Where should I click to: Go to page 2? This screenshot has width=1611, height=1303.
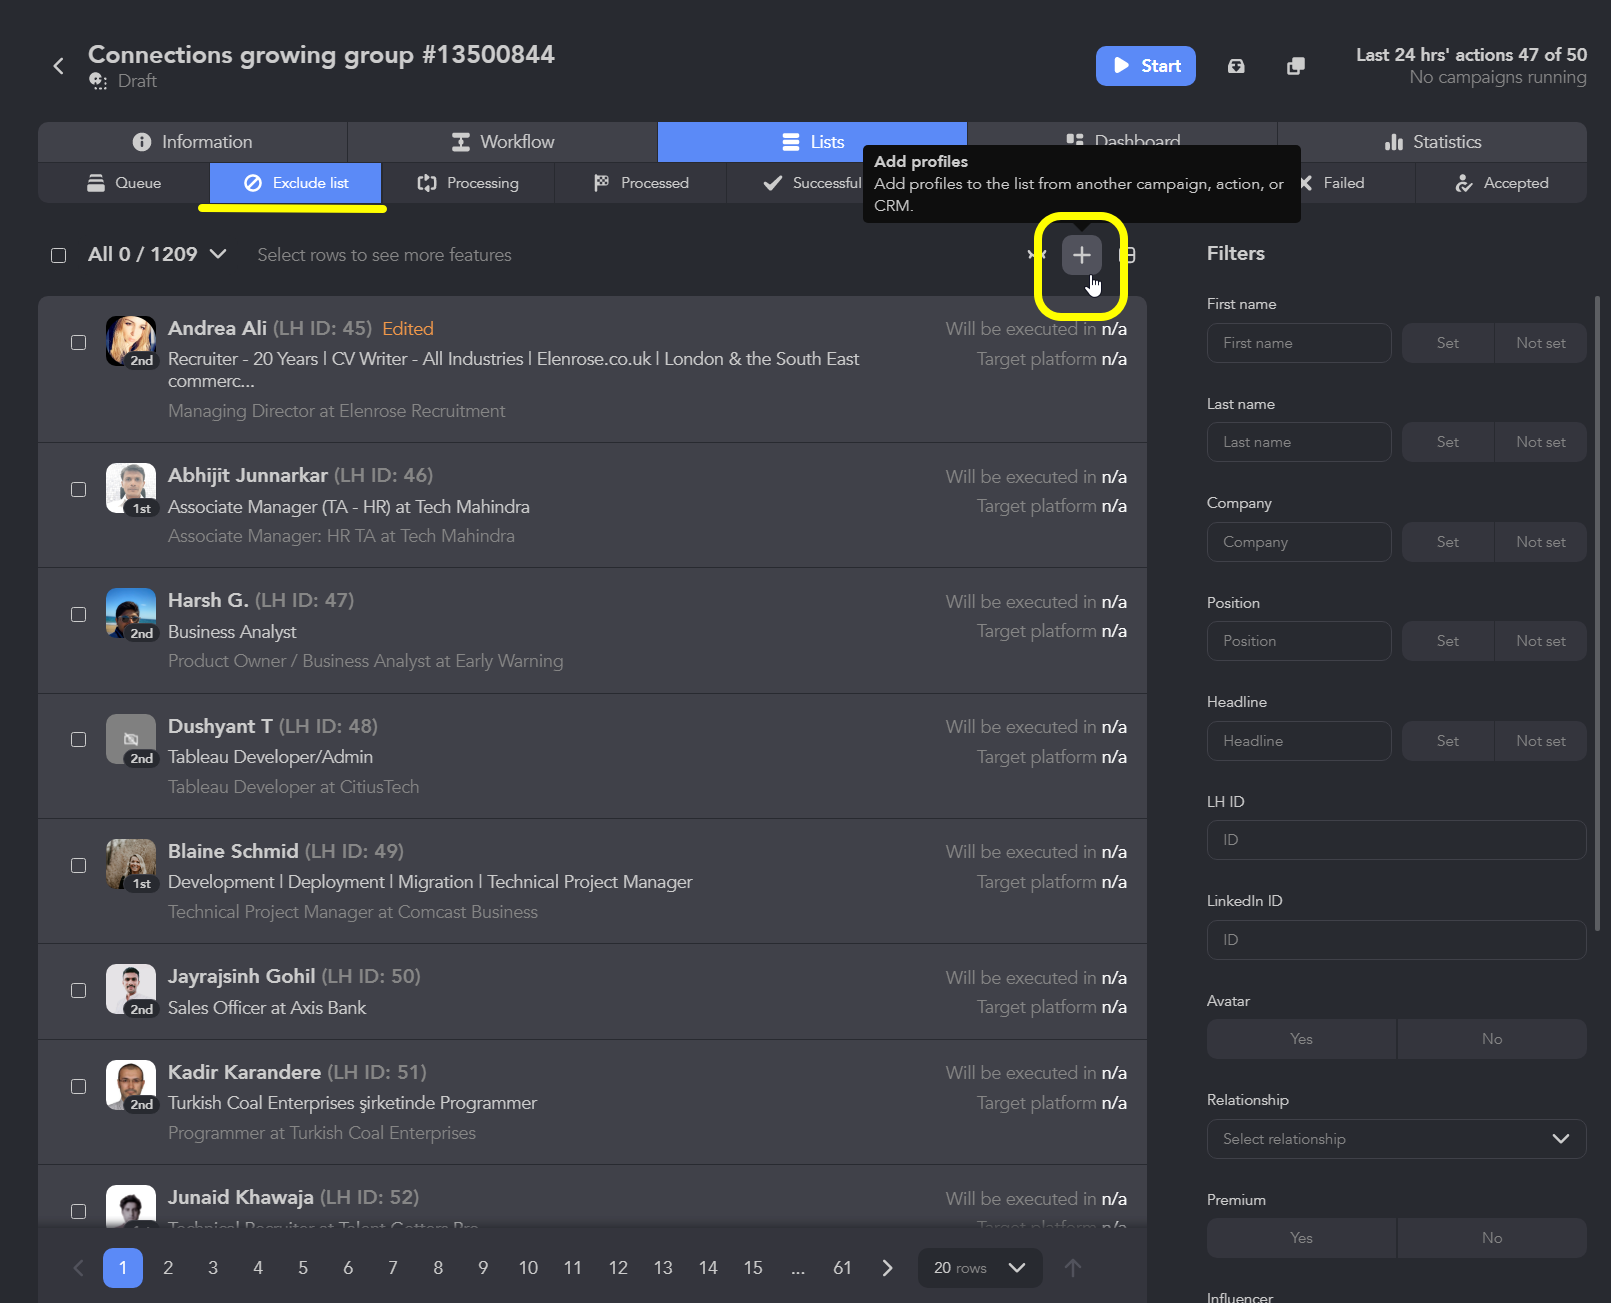168,1268
